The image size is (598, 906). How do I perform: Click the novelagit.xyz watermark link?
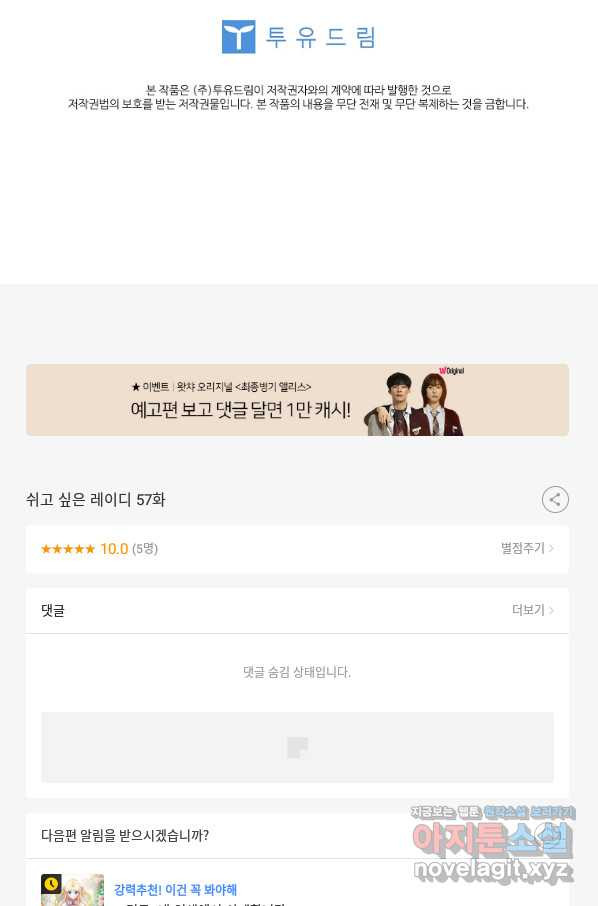pyautogui.click(x=492, y=870)
